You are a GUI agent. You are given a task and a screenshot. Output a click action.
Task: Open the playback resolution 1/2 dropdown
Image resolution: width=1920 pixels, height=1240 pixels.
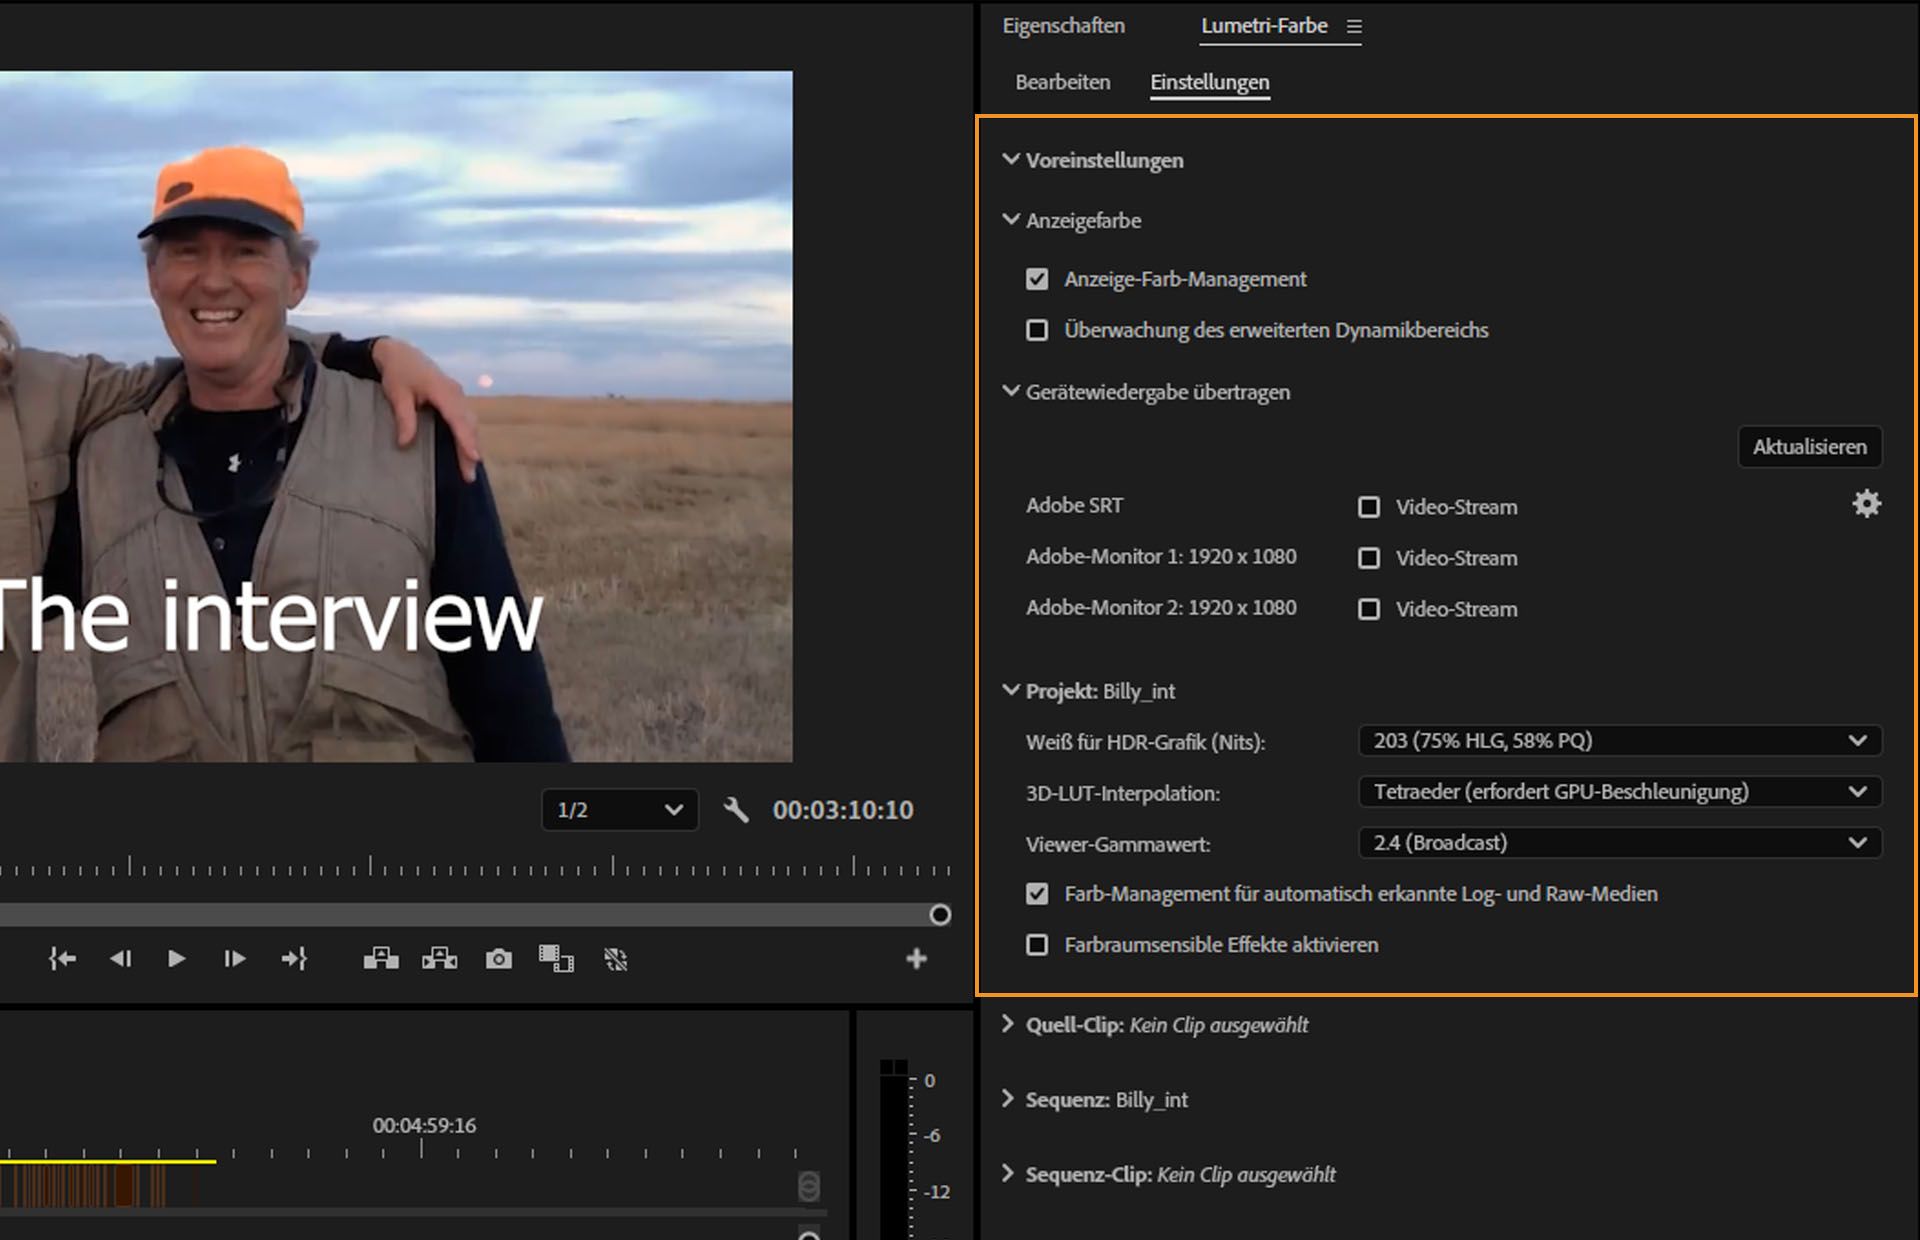[x=619, y=811]
